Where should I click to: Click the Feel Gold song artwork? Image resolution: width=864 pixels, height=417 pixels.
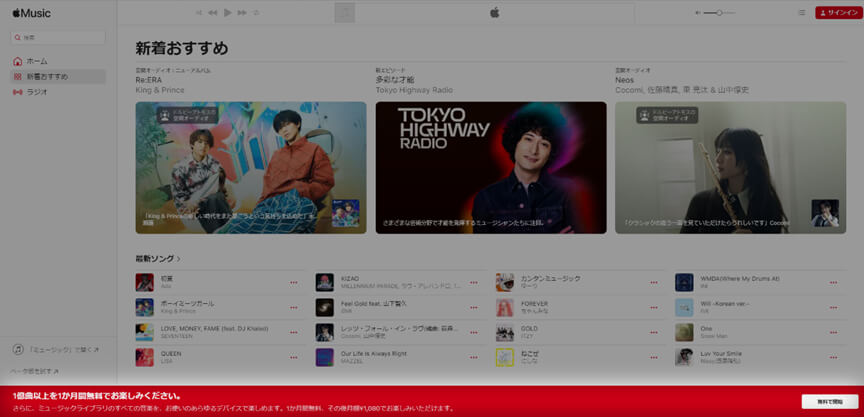point(325,307)
